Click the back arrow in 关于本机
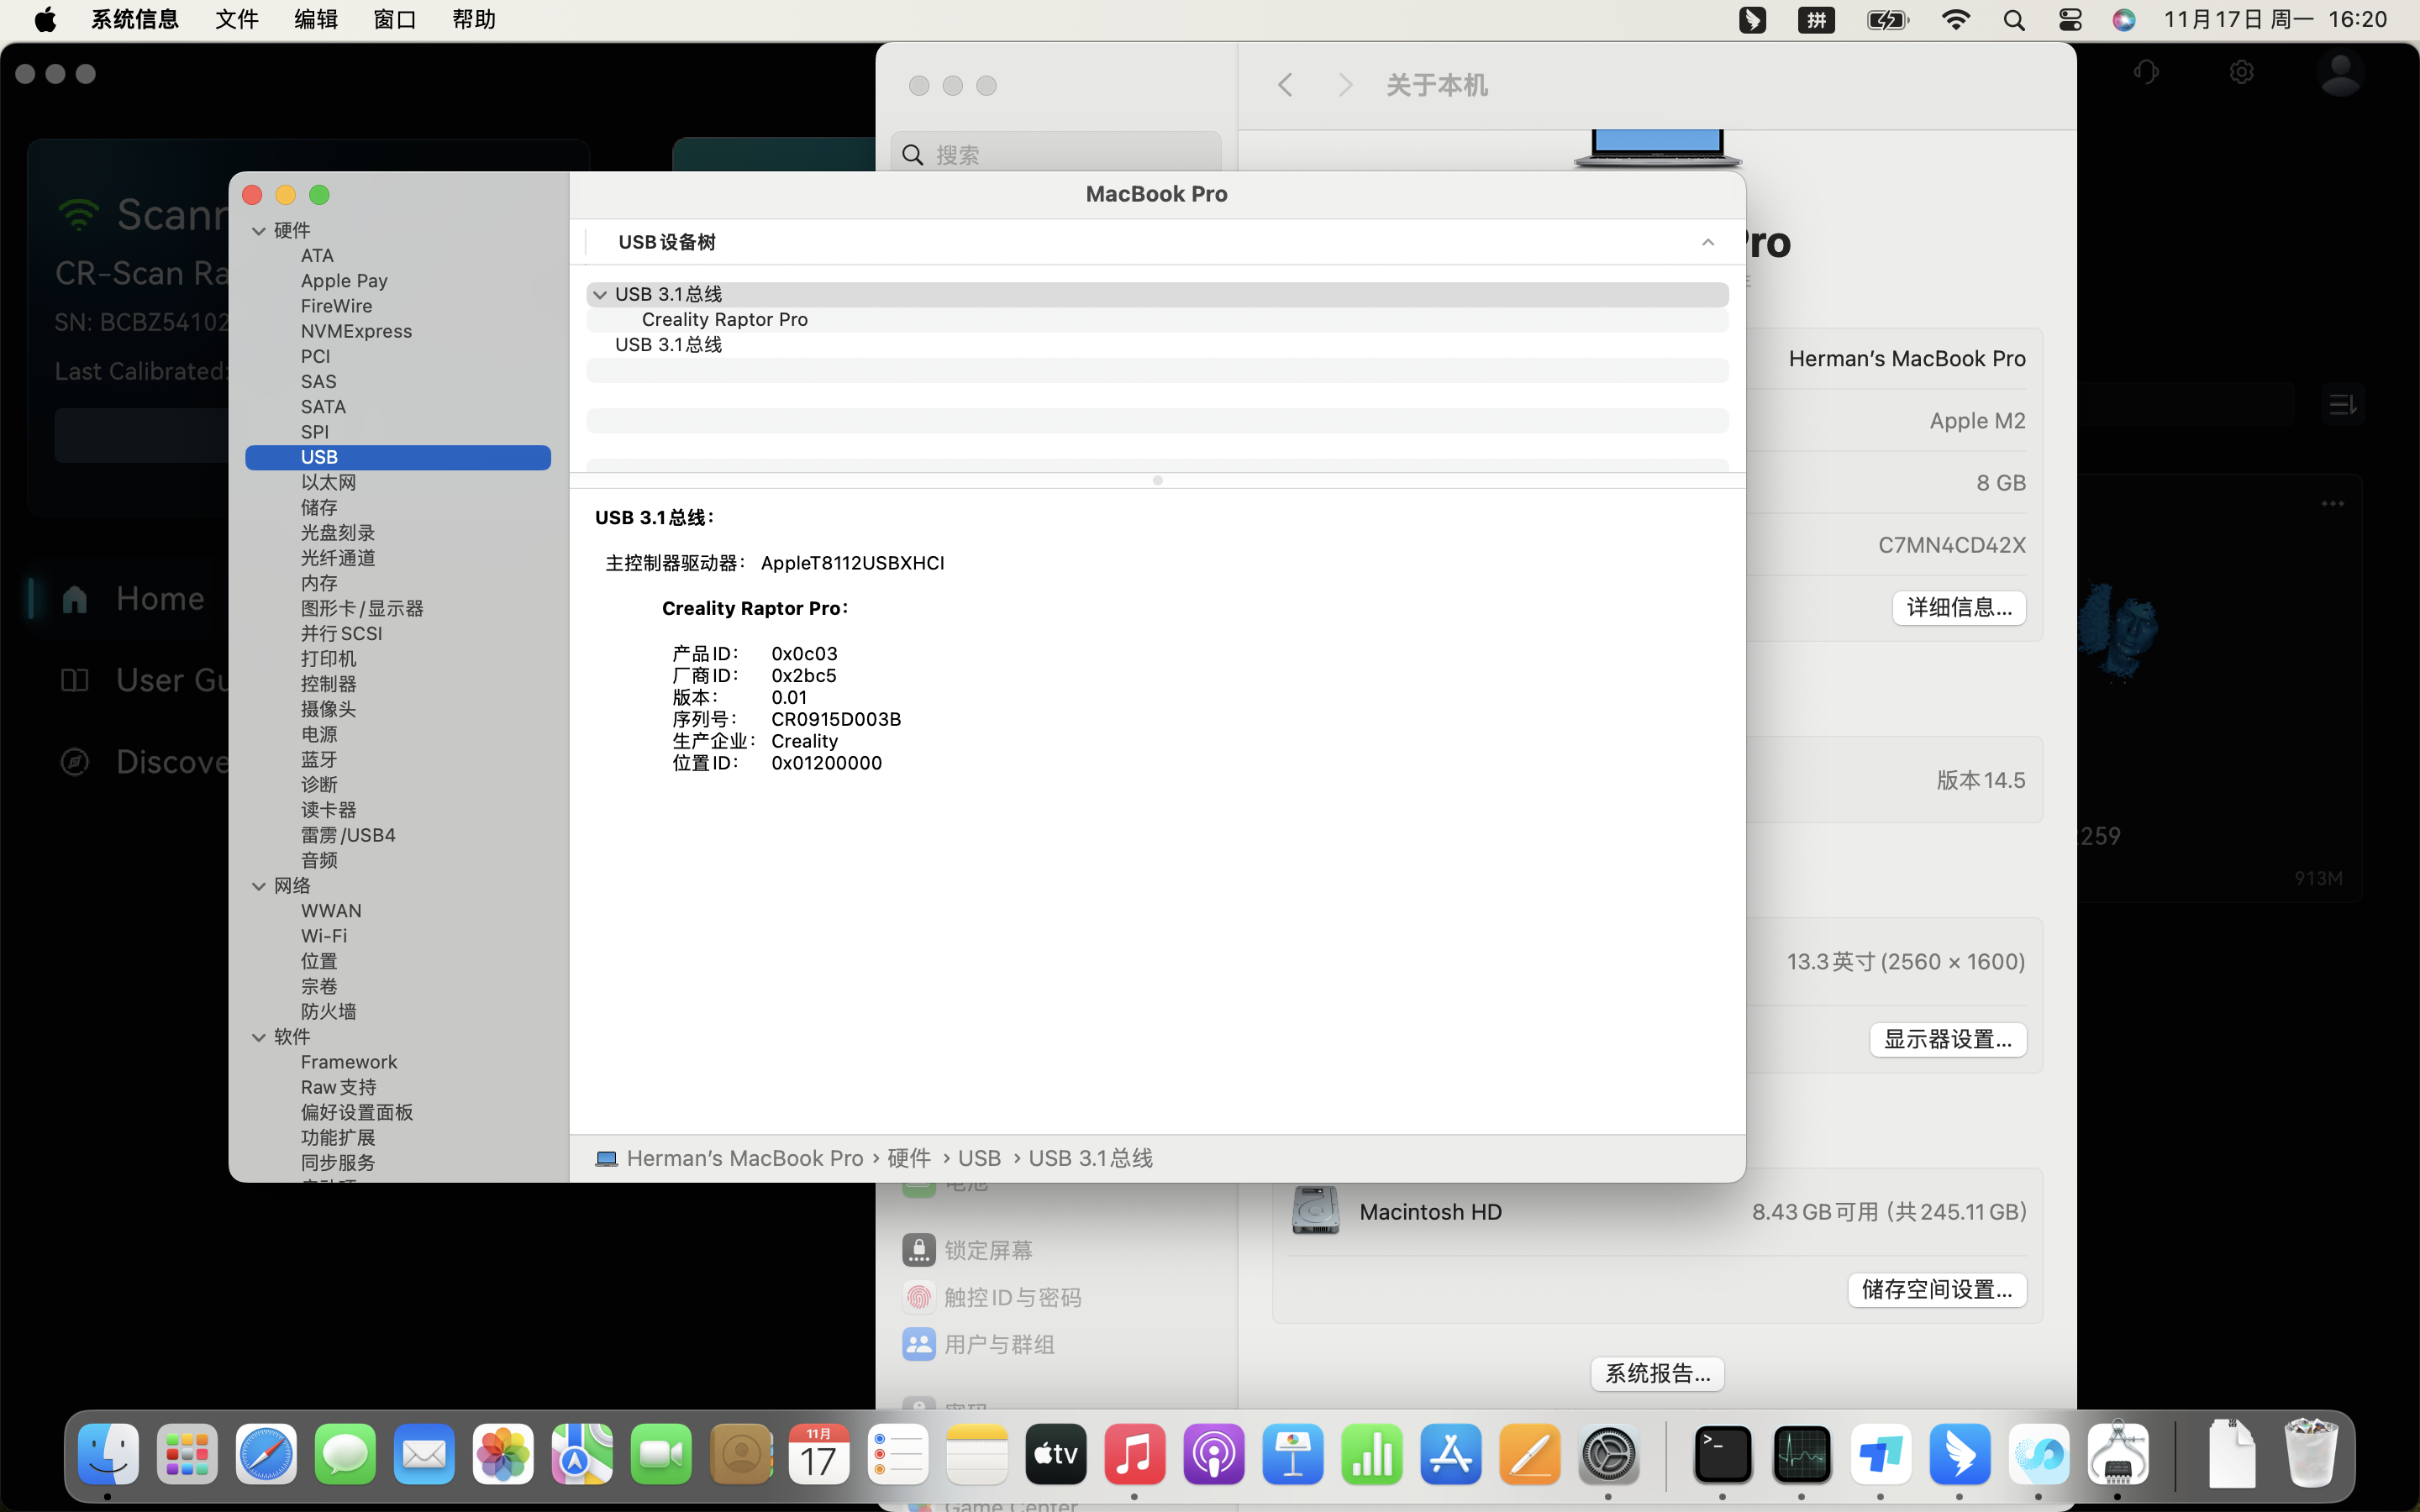The width and height of the screenshot is (2420, 1512). [x=1285, y=86]
